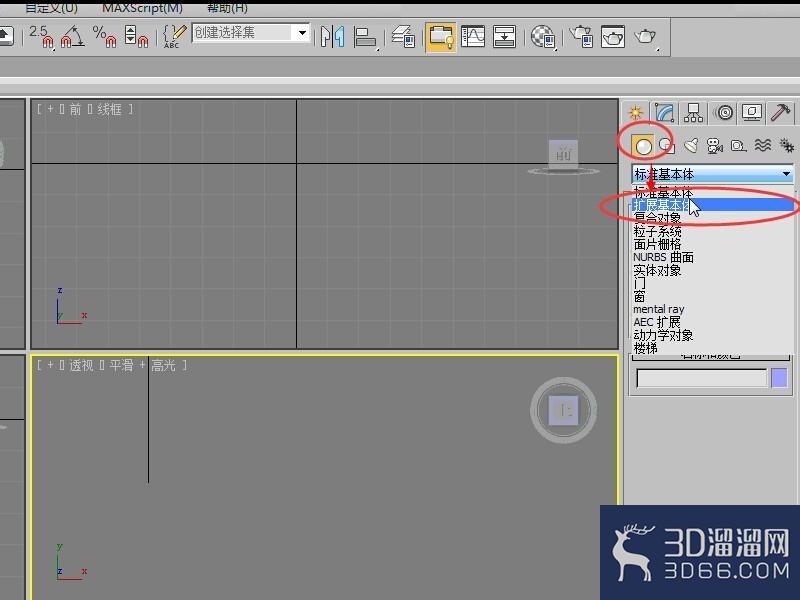This screenshot has width=800, height=600.
Task: Choose 门 from the list
Action: (712, 283)
